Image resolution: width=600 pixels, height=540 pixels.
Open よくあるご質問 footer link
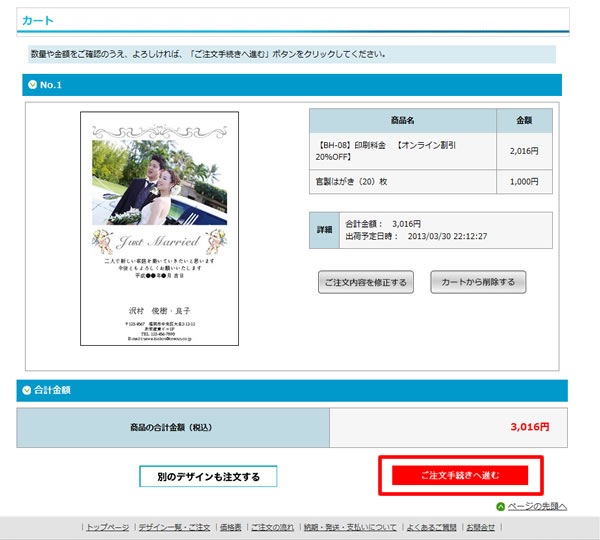(x=431, y=527)
